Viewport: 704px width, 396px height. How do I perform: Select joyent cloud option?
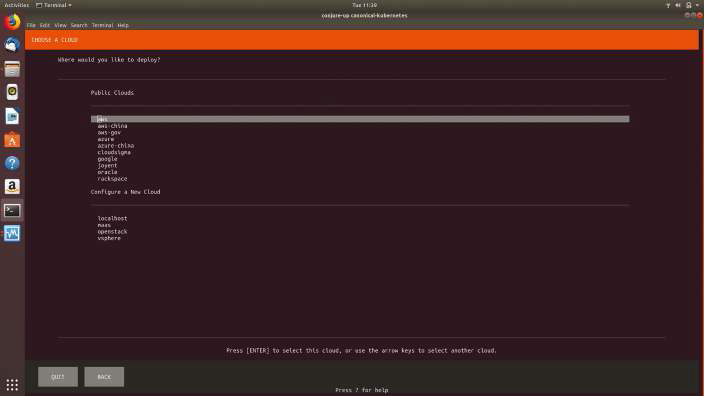[x=107, y=165]
